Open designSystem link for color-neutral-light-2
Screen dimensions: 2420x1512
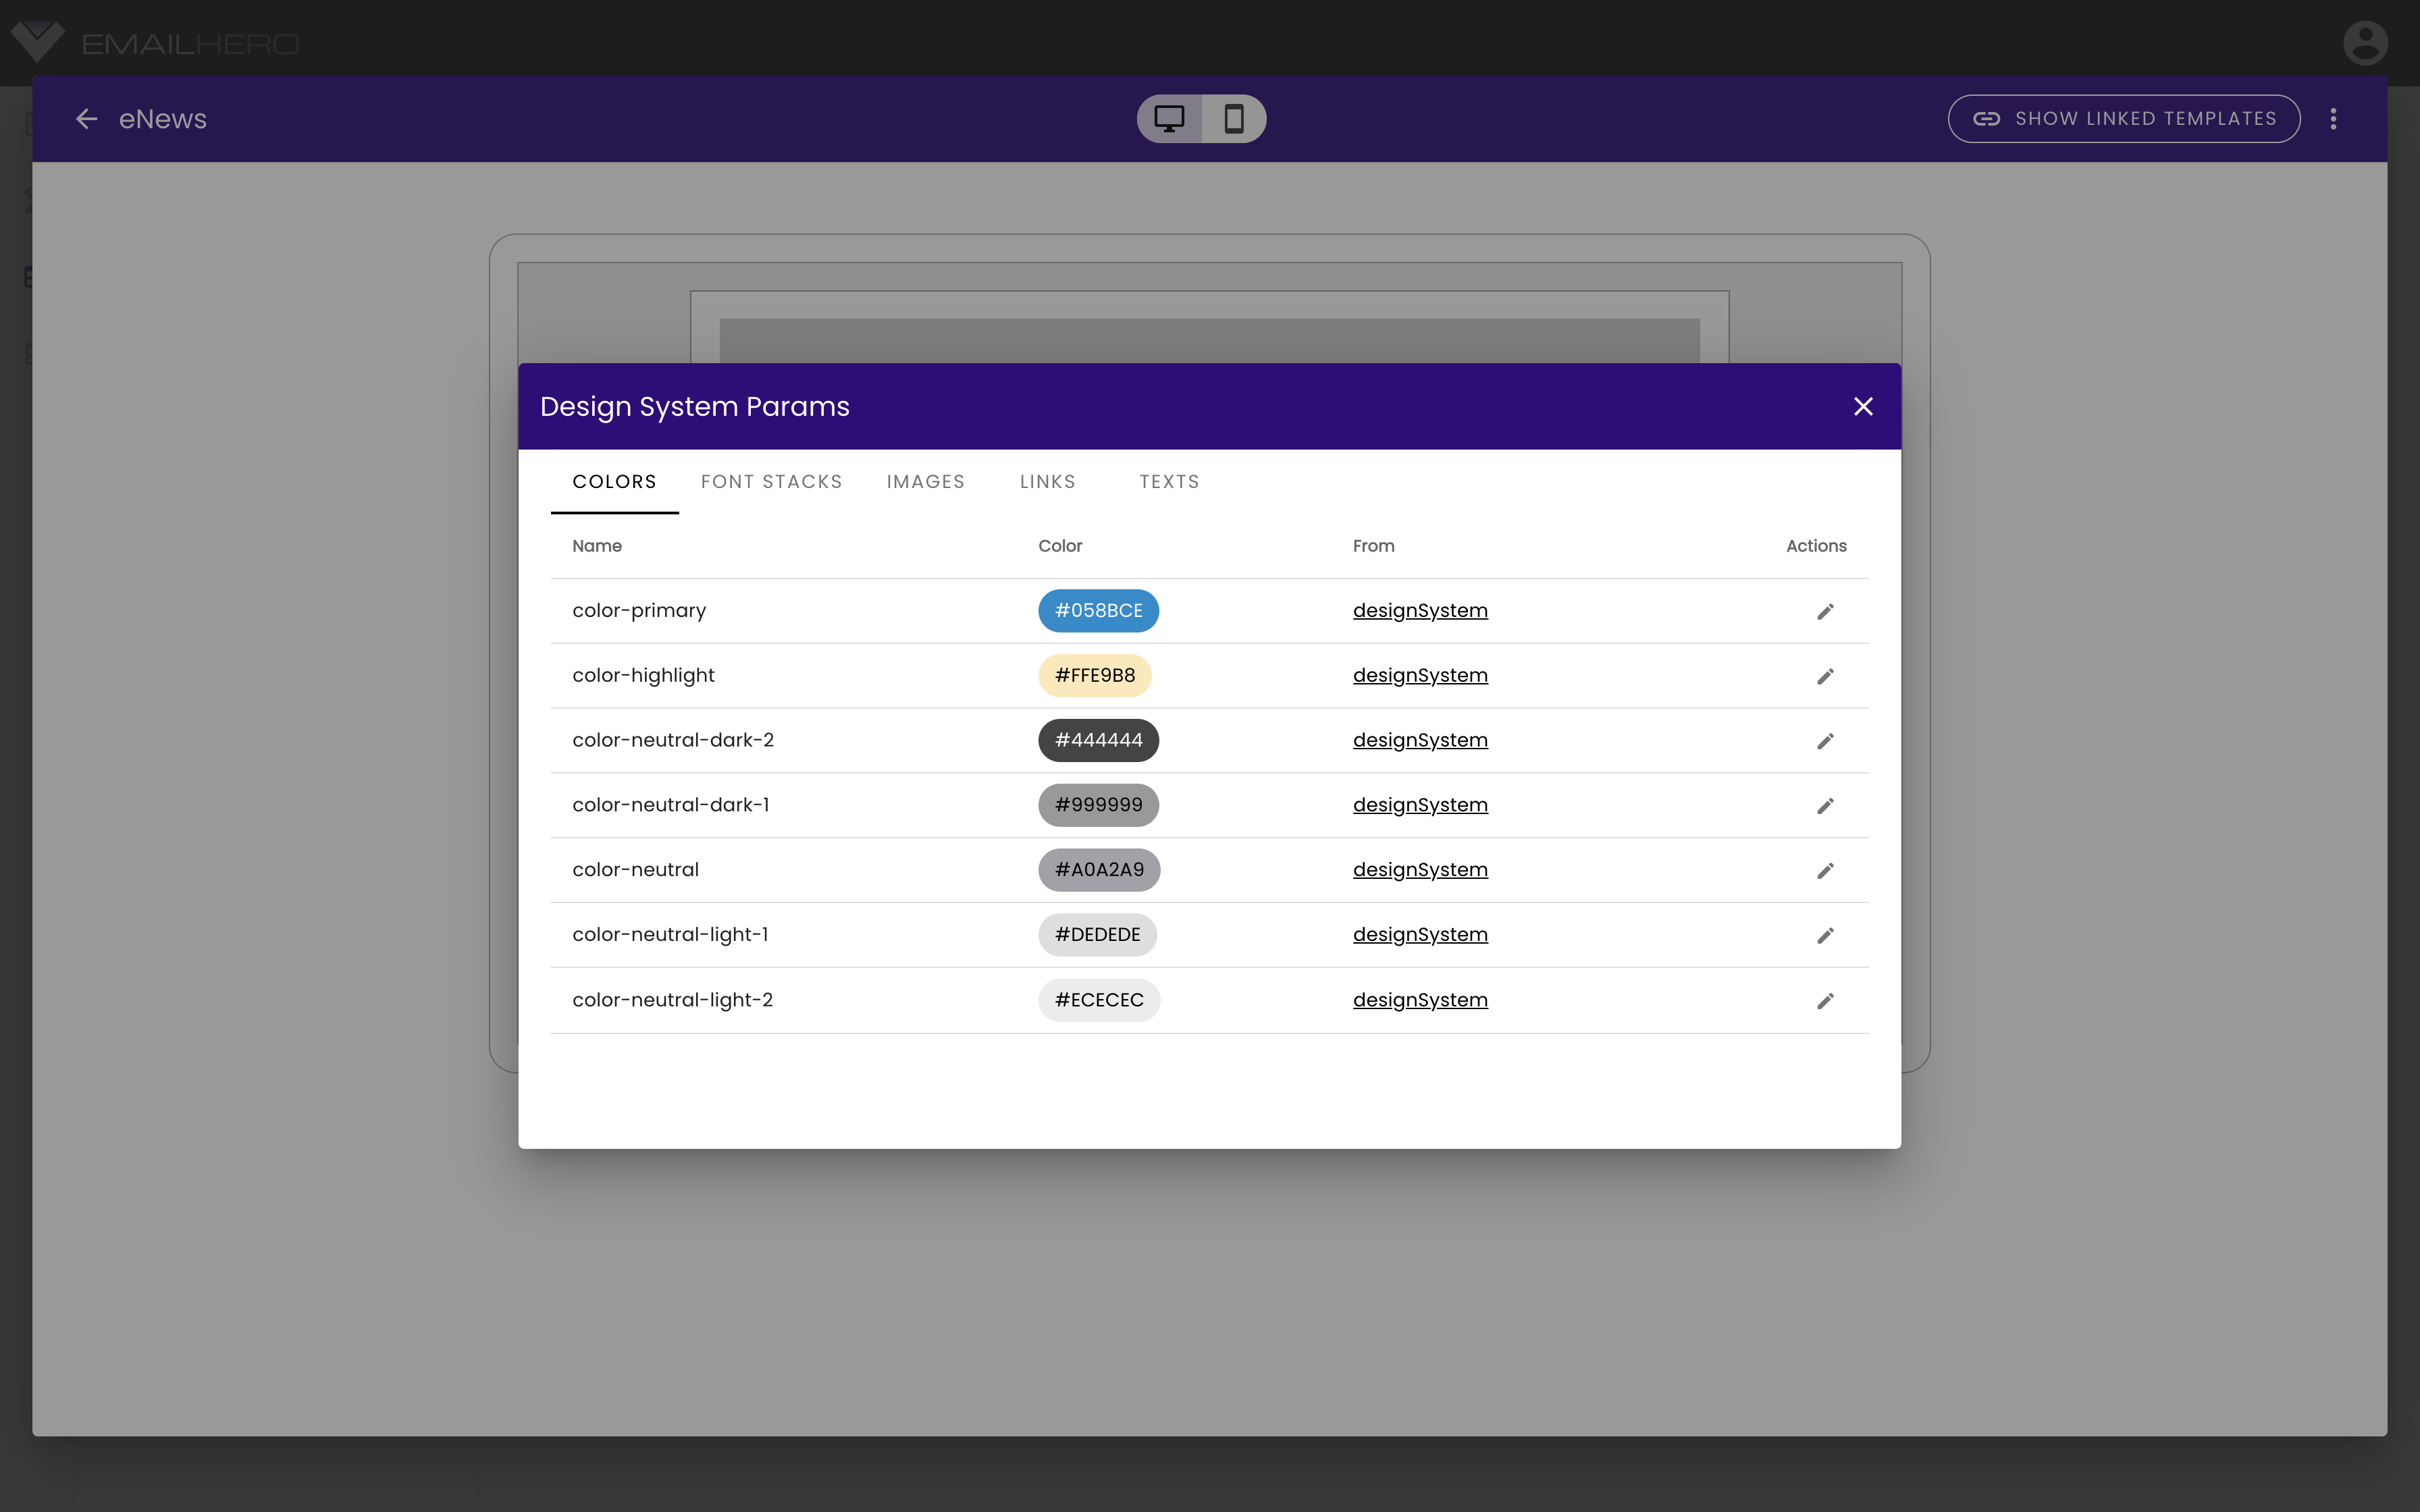1420,1000
